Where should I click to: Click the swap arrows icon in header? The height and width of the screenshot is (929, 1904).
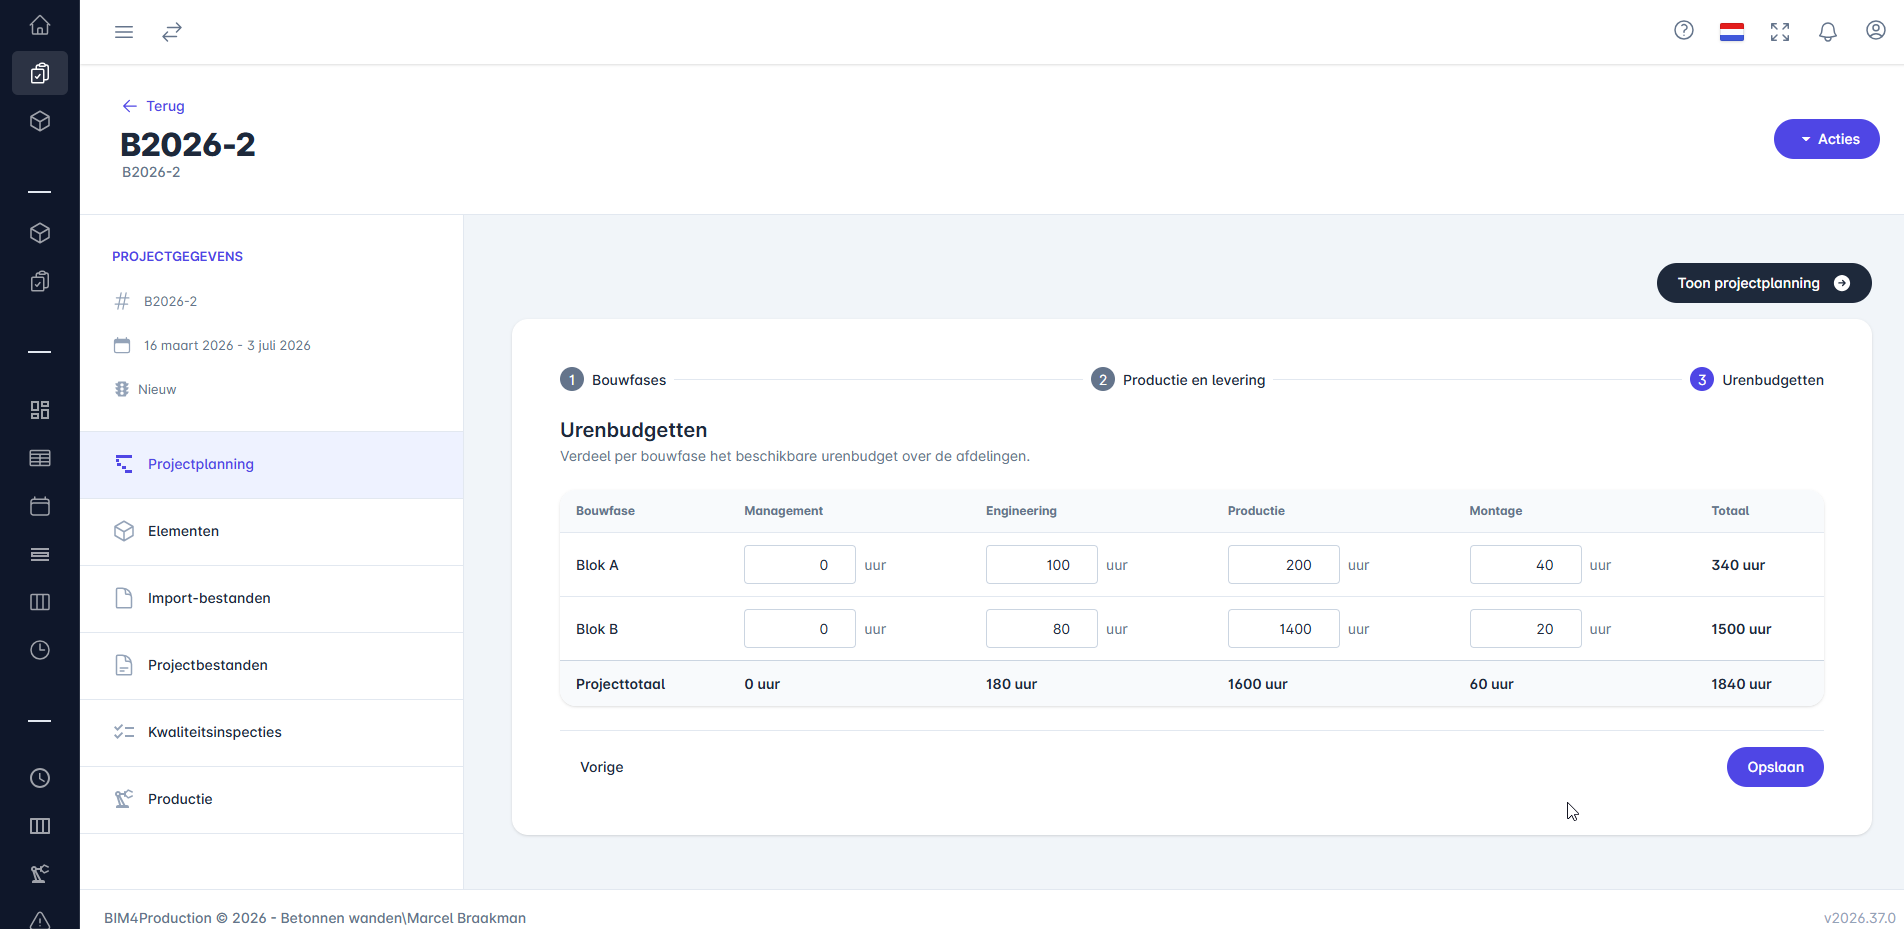[x=172, y=32]
